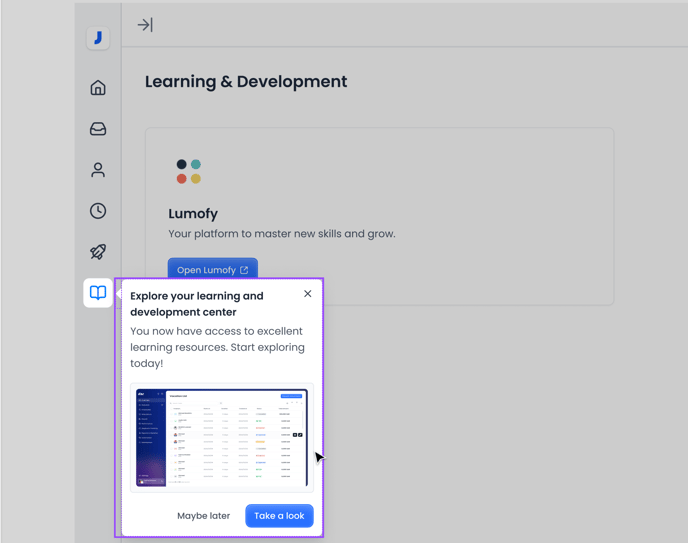Image resolution: width=688 pixels, height=543 pixels.
Task: Dismiss the learning center popup with X
Action: pos(308,294)
